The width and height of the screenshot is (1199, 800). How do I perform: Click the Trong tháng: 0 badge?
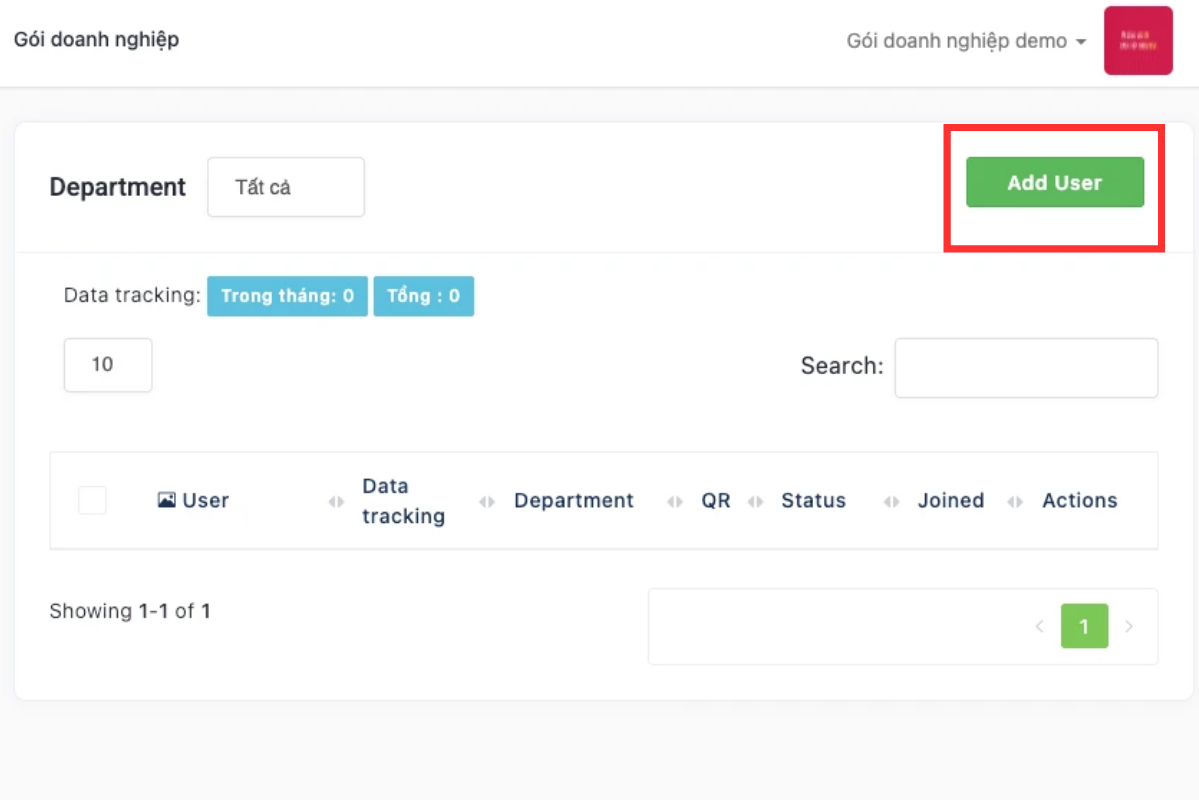(x=287, y=296)
